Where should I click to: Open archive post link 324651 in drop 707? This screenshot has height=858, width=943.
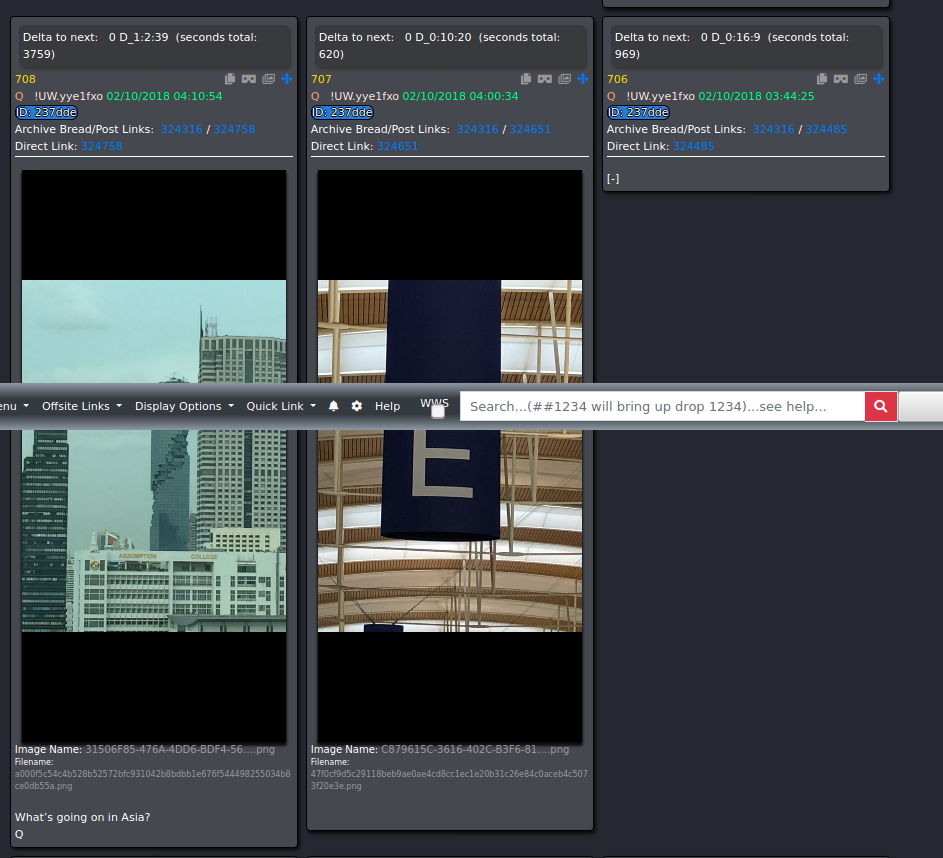pyautogui.click(x=530, y=129)
